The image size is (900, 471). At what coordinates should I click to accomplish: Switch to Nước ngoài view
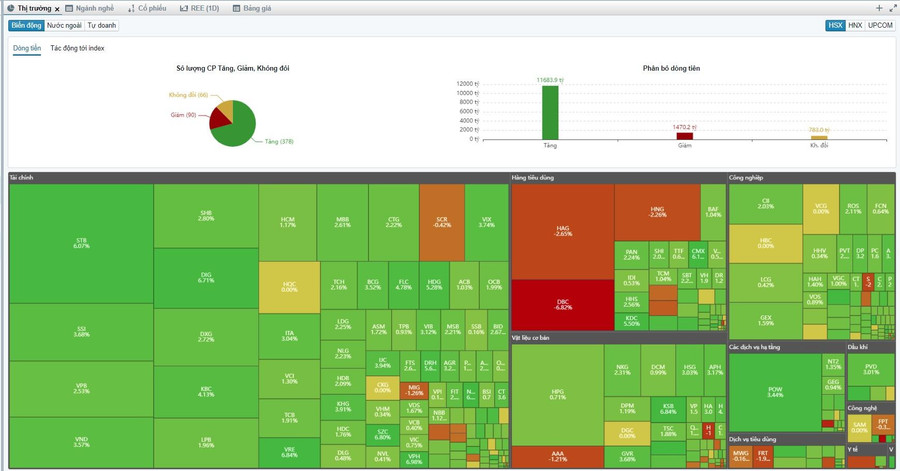pos(64,25)
